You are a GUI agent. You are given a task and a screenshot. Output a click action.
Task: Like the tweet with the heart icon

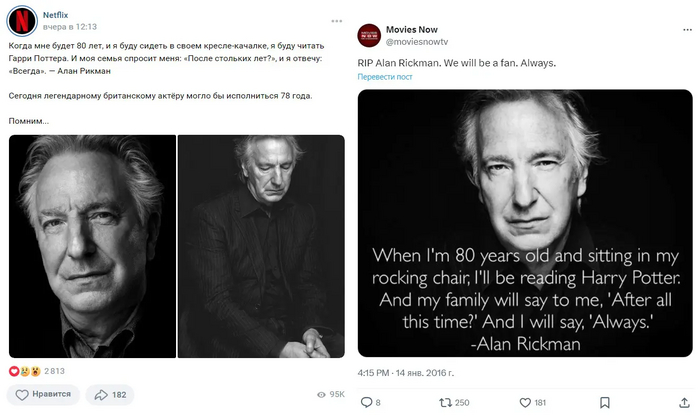525,402
